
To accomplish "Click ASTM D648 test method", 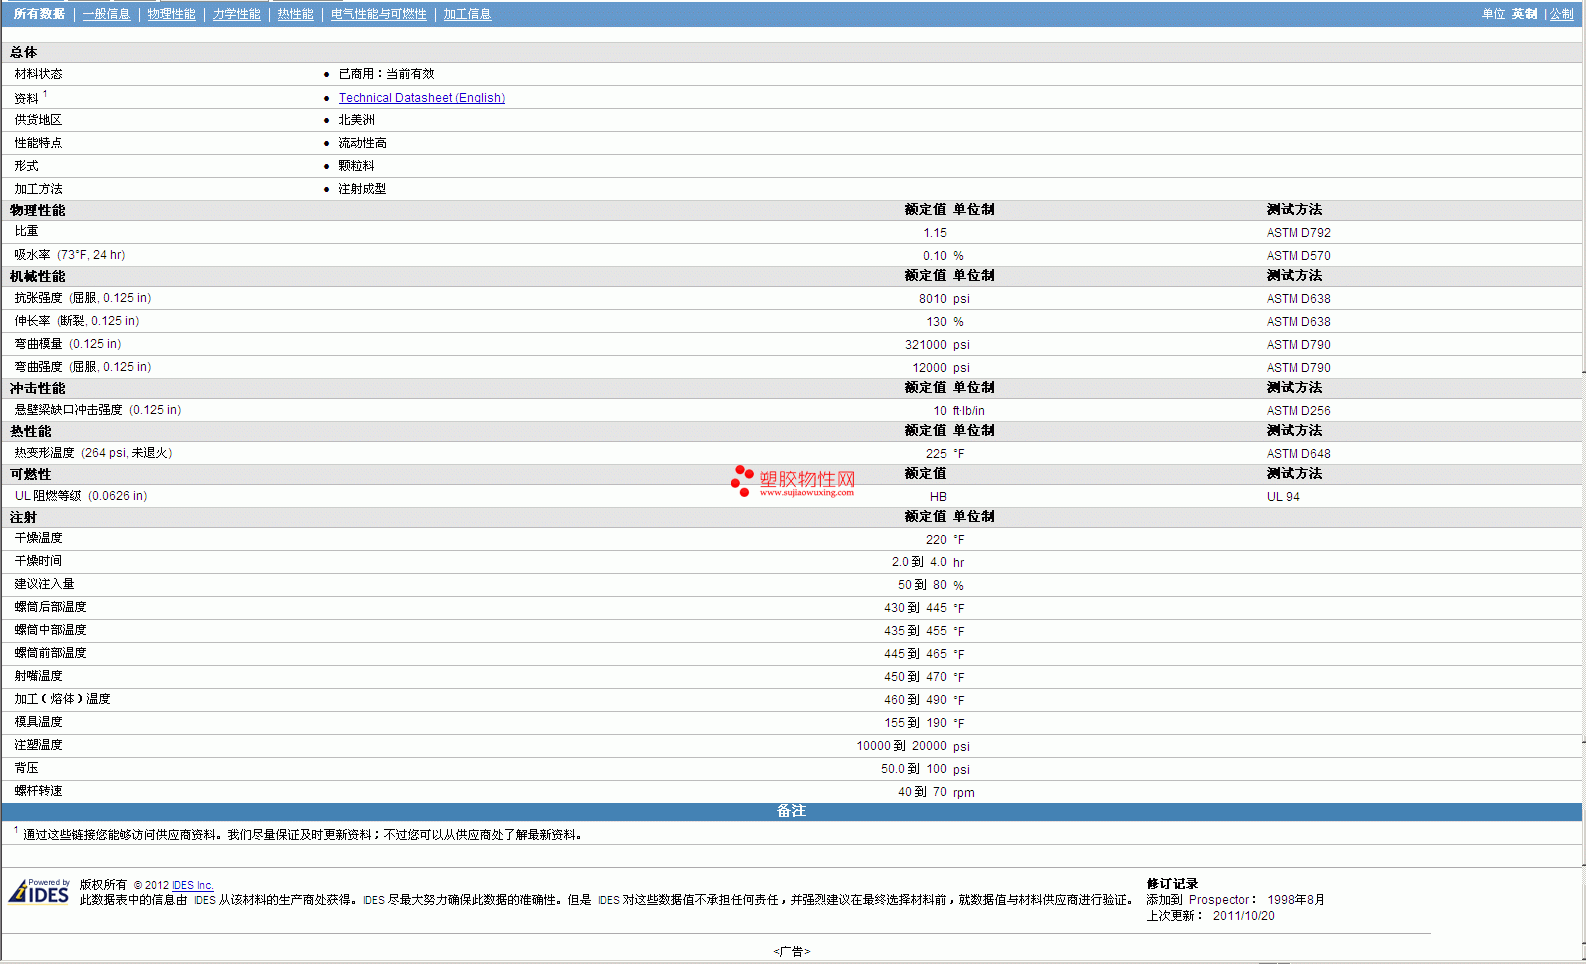I will (1299, 454).
